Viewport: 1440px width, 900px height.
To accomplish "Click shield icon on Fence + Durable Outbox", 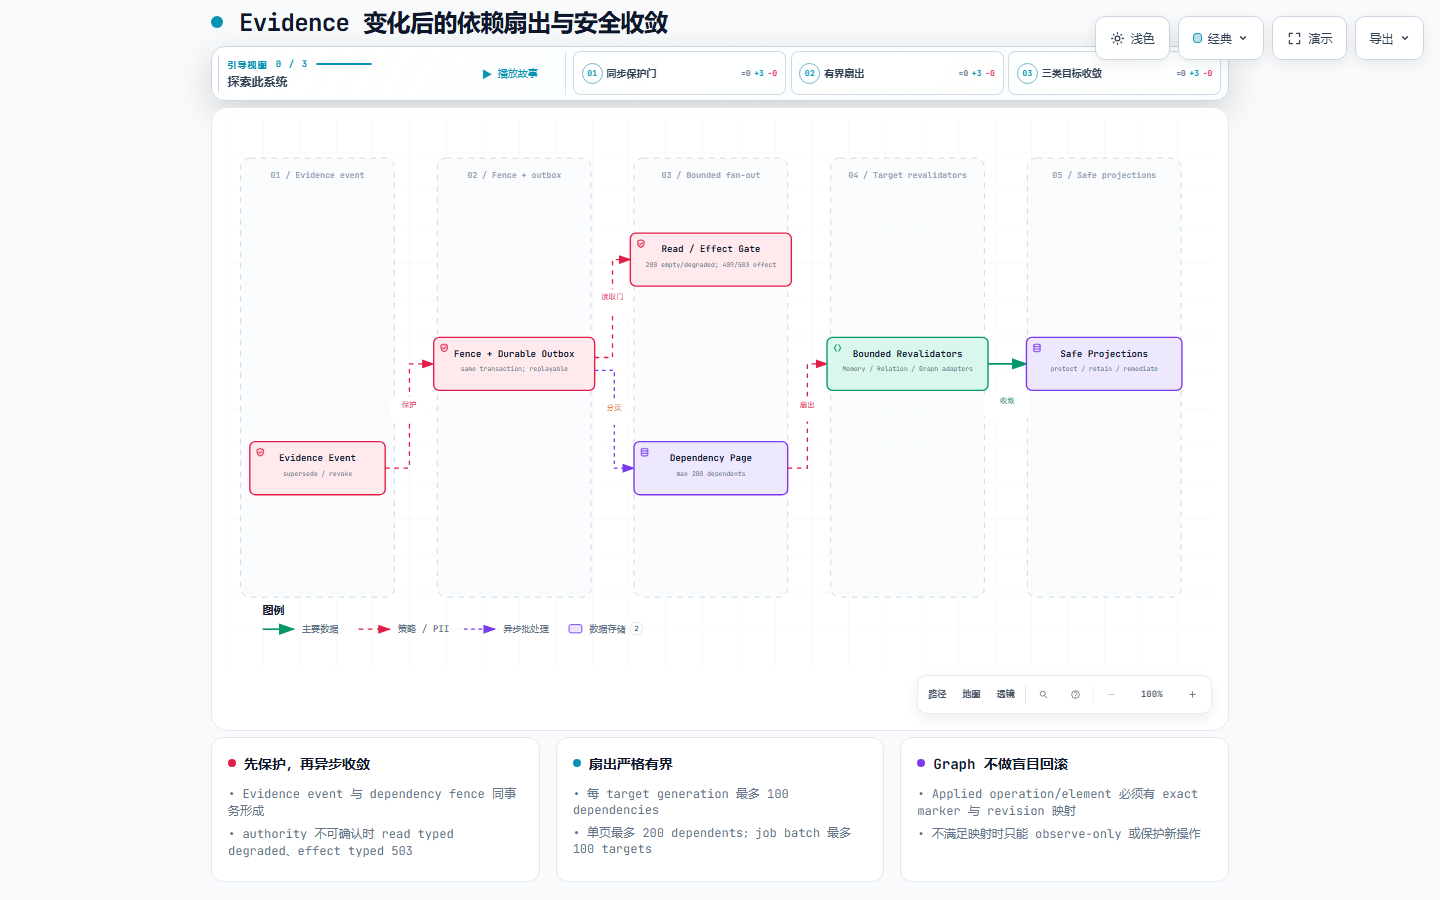I will (444, 349).
